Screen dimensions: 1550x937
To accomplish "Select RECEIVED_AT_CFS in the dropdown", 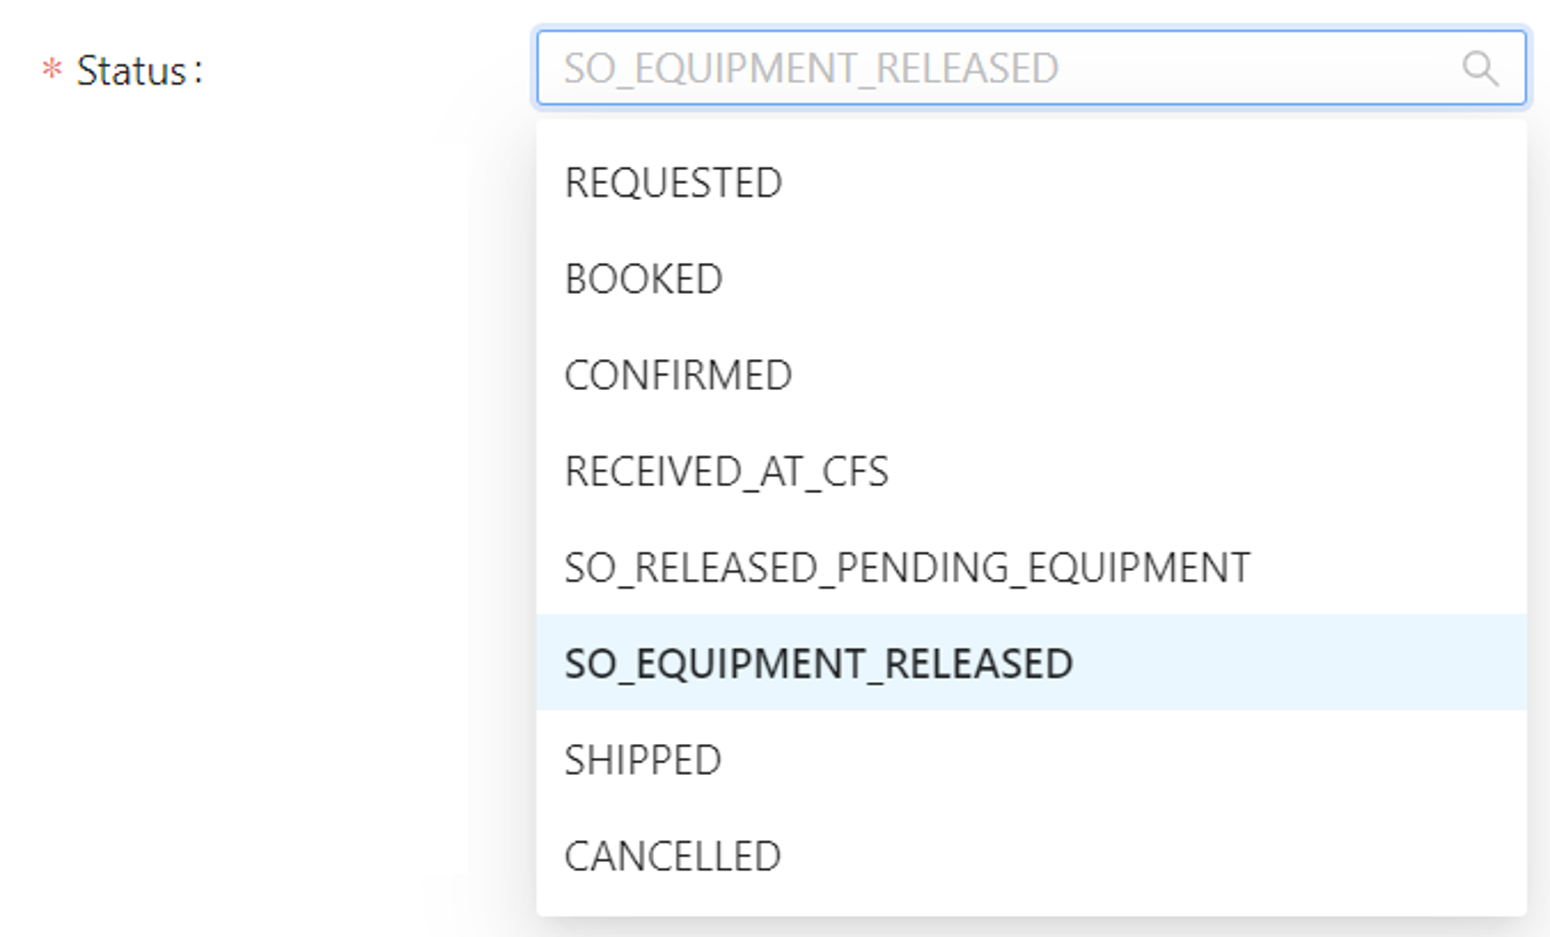I will (x=726, y=471).
